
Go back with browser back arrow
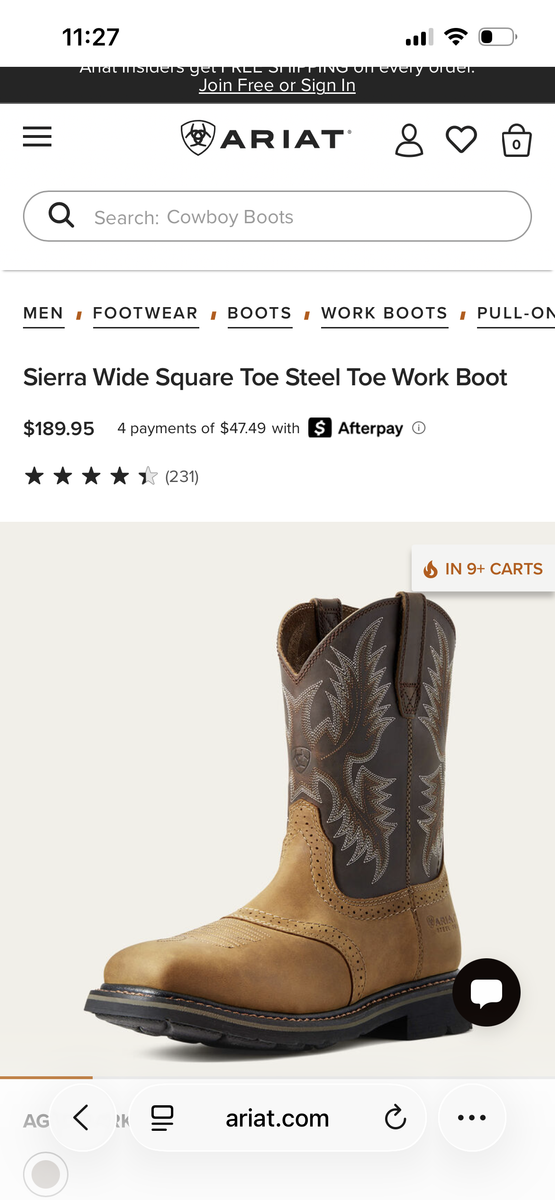pos(81,1117)
